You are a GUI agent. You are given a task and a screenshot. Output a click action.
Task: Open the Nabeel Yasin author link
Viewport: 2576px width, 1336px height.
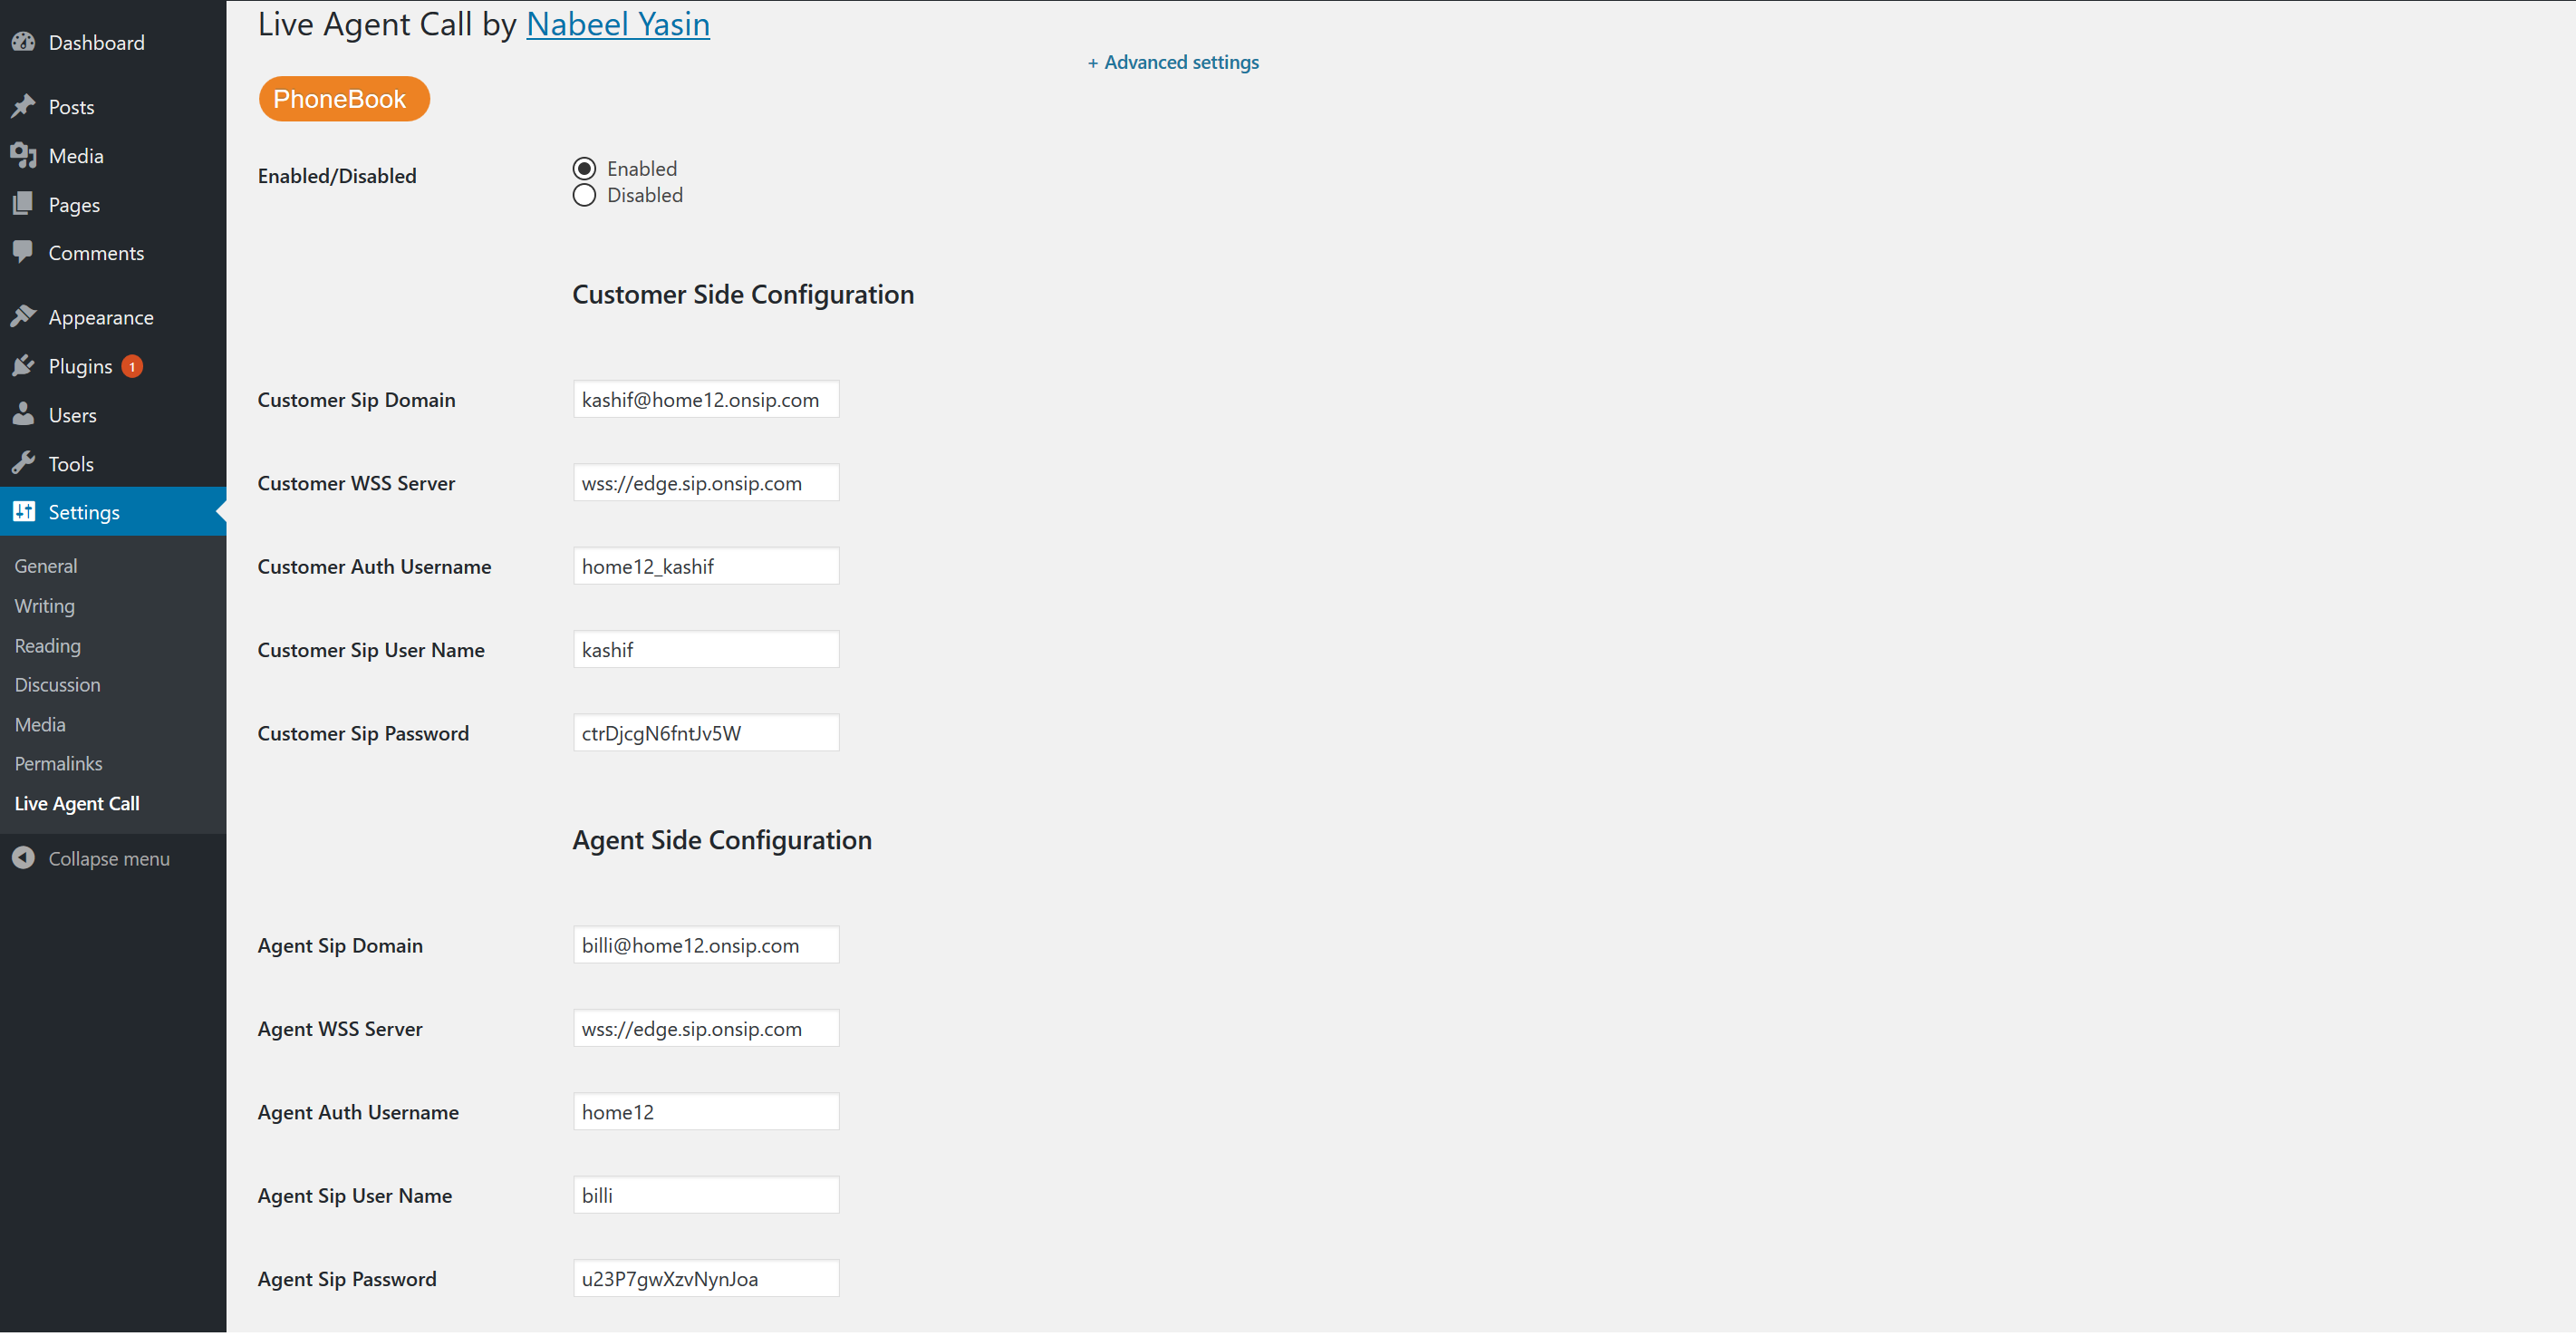click(x=617, y=24)
